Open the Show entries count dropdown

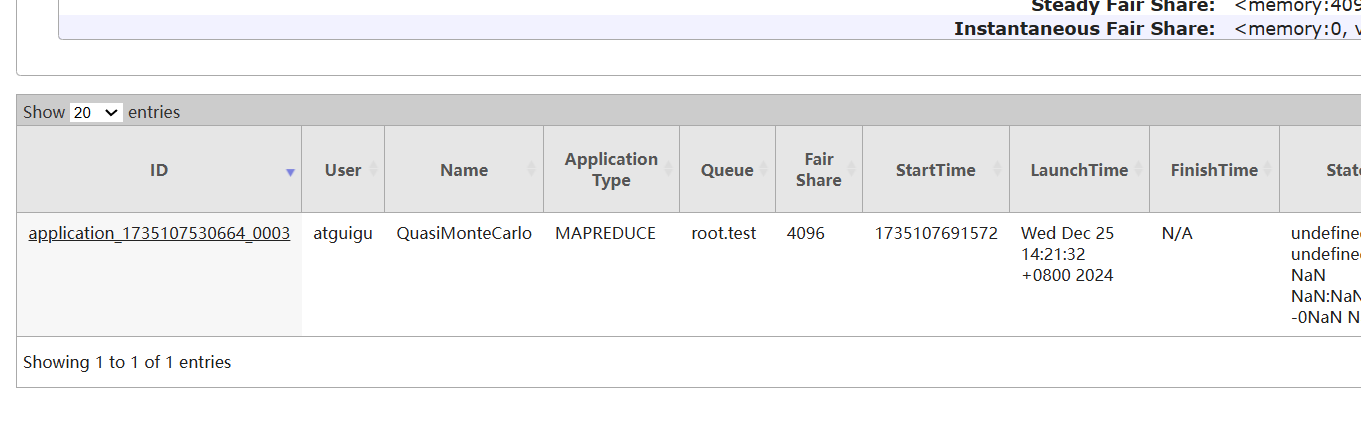pos(96,113)
